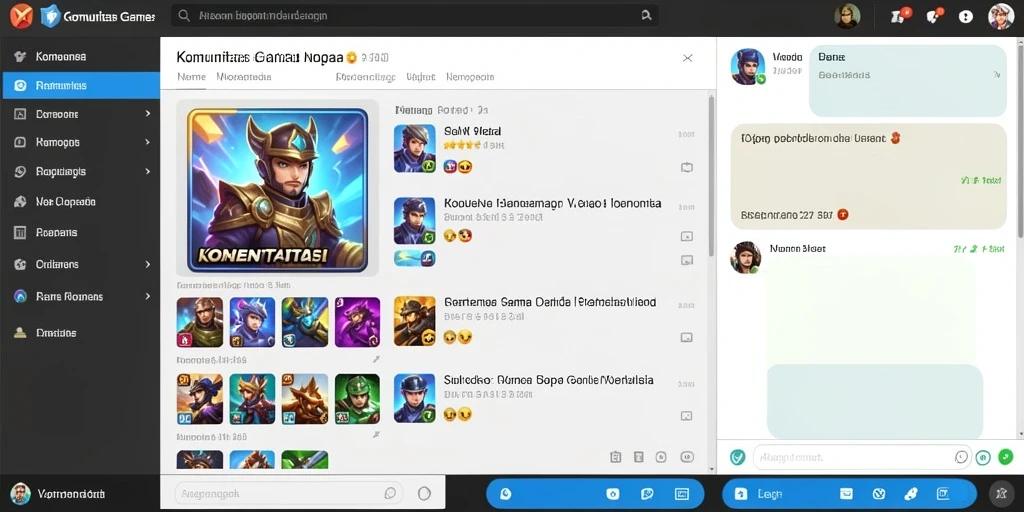Open SolW Nletal's character avatar
The width and height of the screenshot is (1024, 512).
415,148
